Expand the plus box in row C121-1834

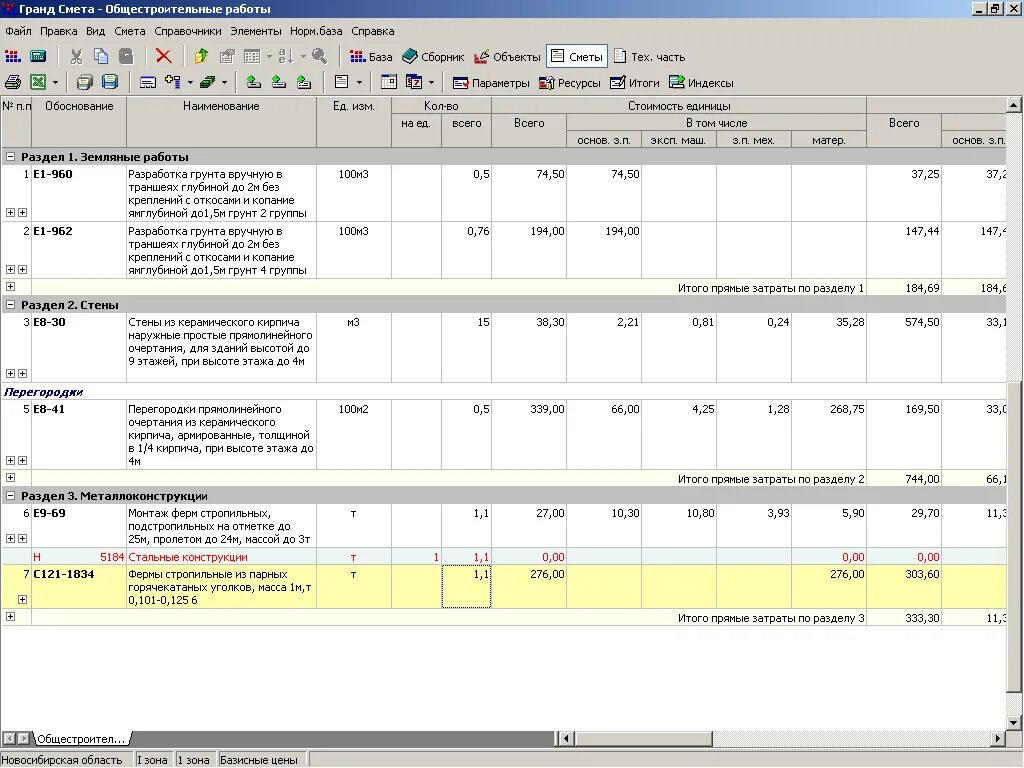click(x=22, y=600)
